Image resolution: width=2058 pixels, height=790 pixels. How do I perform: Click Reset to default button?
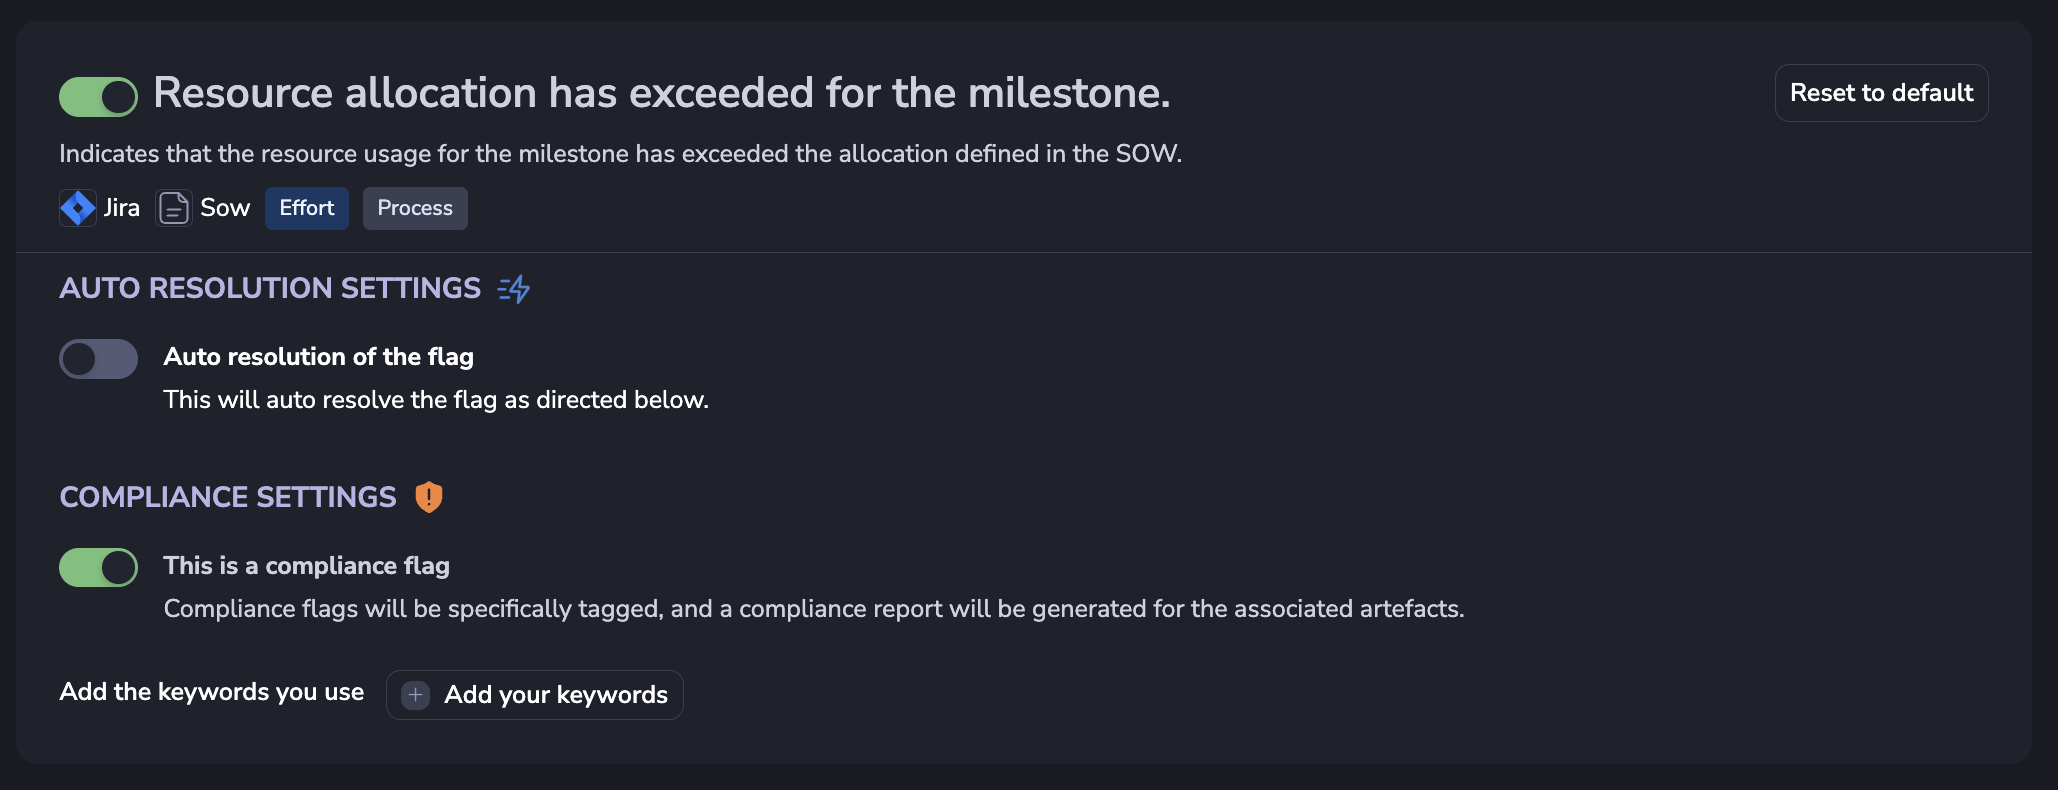coord(1881,93)
